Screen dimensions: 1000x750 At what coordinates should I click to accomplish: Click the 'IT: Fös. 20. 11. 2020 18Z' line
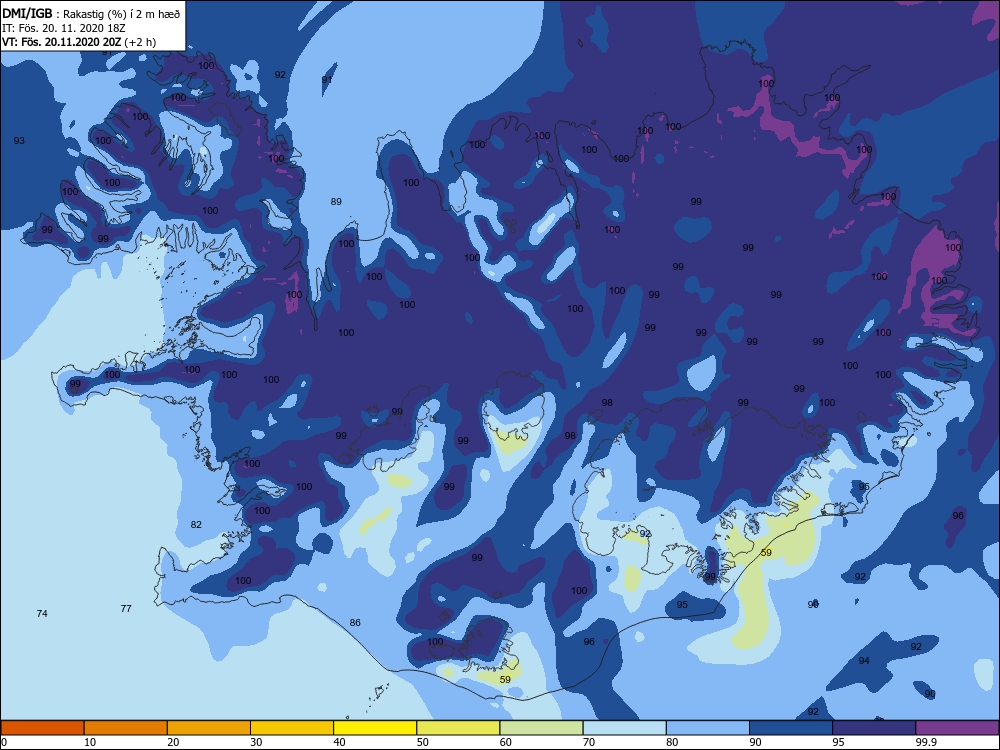click(x=64, y=29)
